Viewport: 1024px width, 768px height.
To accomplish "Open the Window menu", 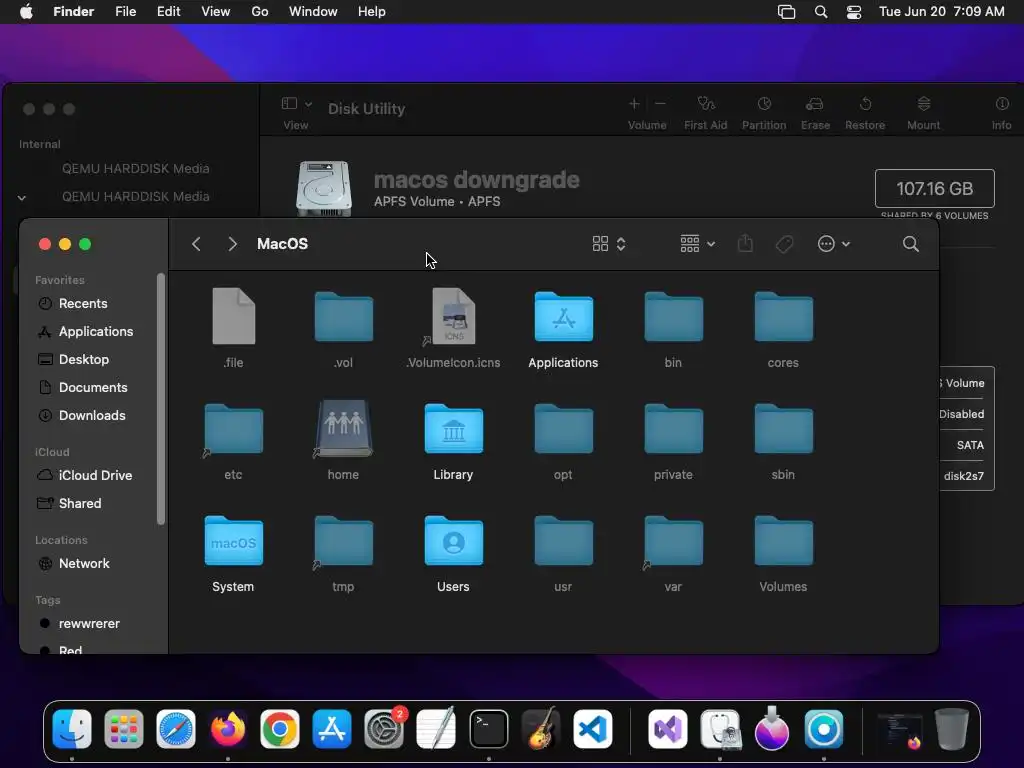I will coord(313,12).
